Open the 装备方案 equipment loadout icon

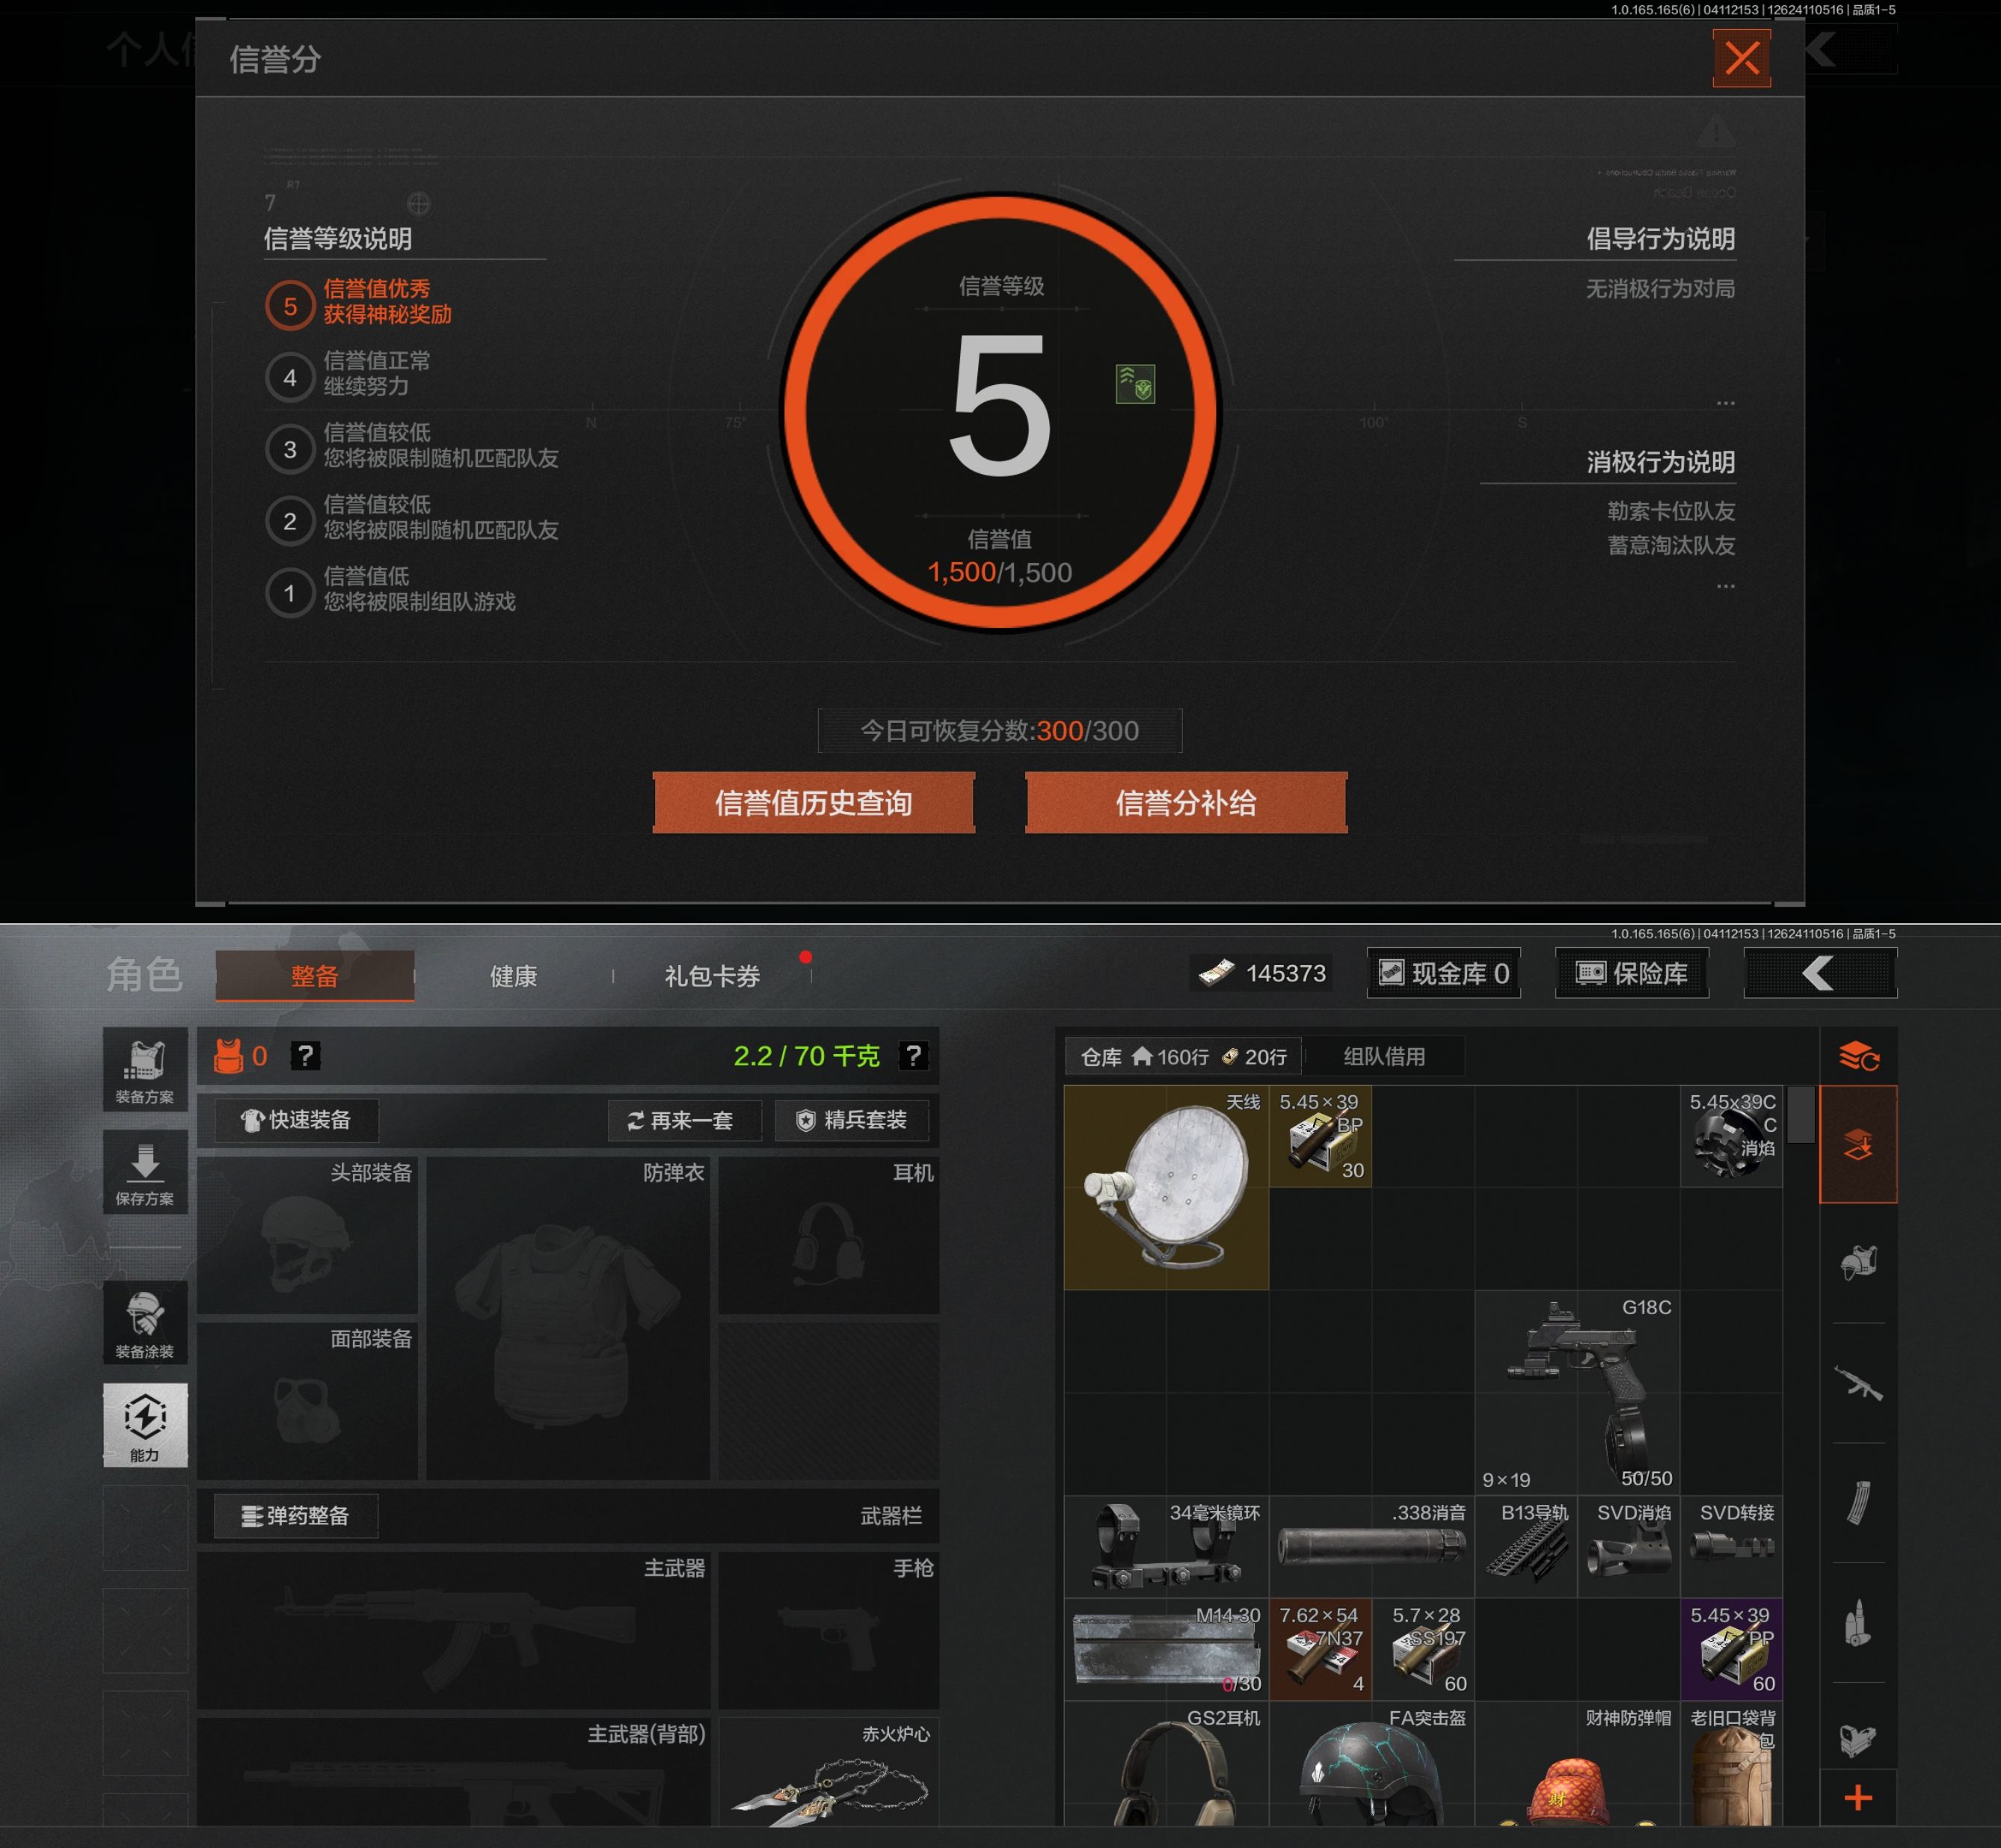pyautogui.click(x=145, y=1069)
